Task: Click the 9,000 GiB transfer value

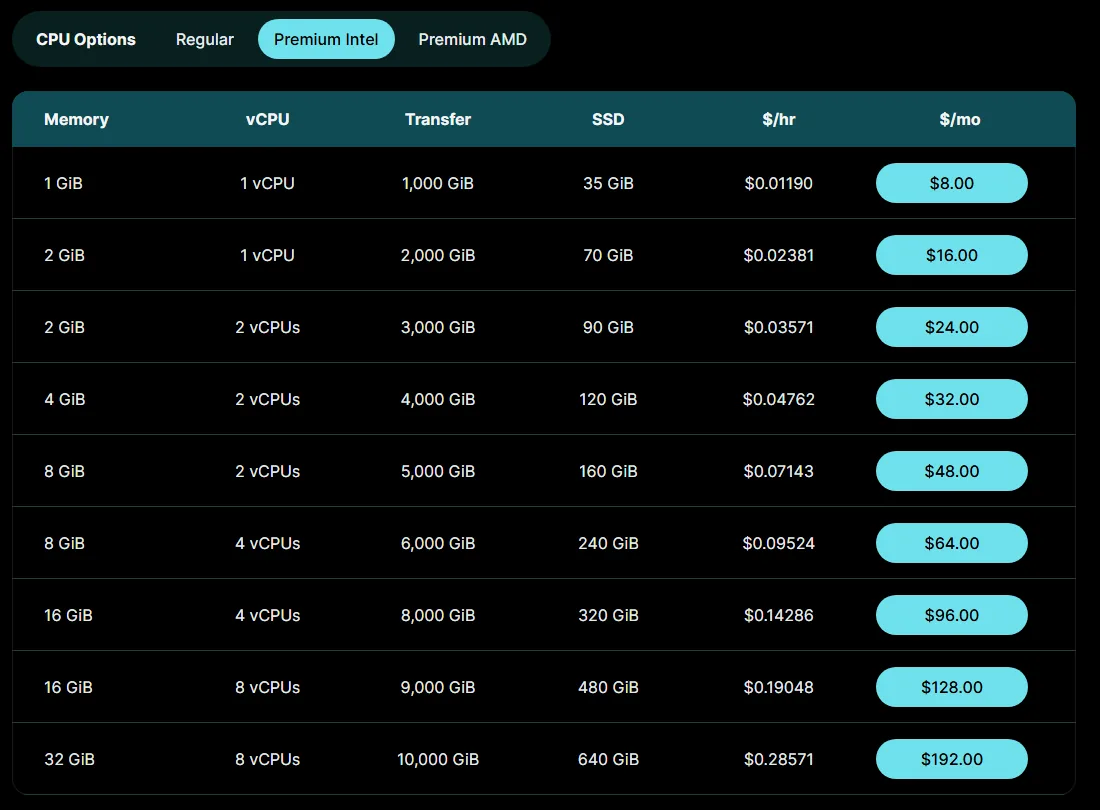Action: 438,687
